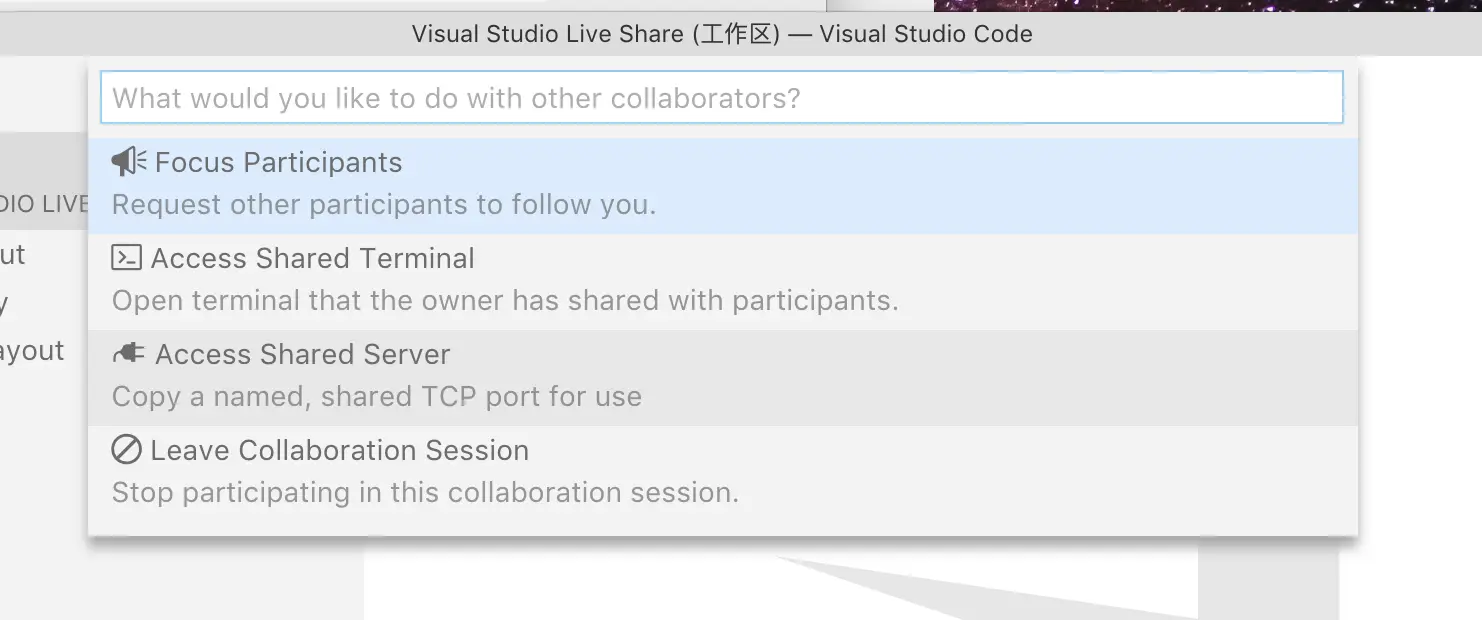Click the terminal icon for Access Shared Terminal
This screenshot has width=1482, height=620.
pyautogui.click(x=126, y=258)
